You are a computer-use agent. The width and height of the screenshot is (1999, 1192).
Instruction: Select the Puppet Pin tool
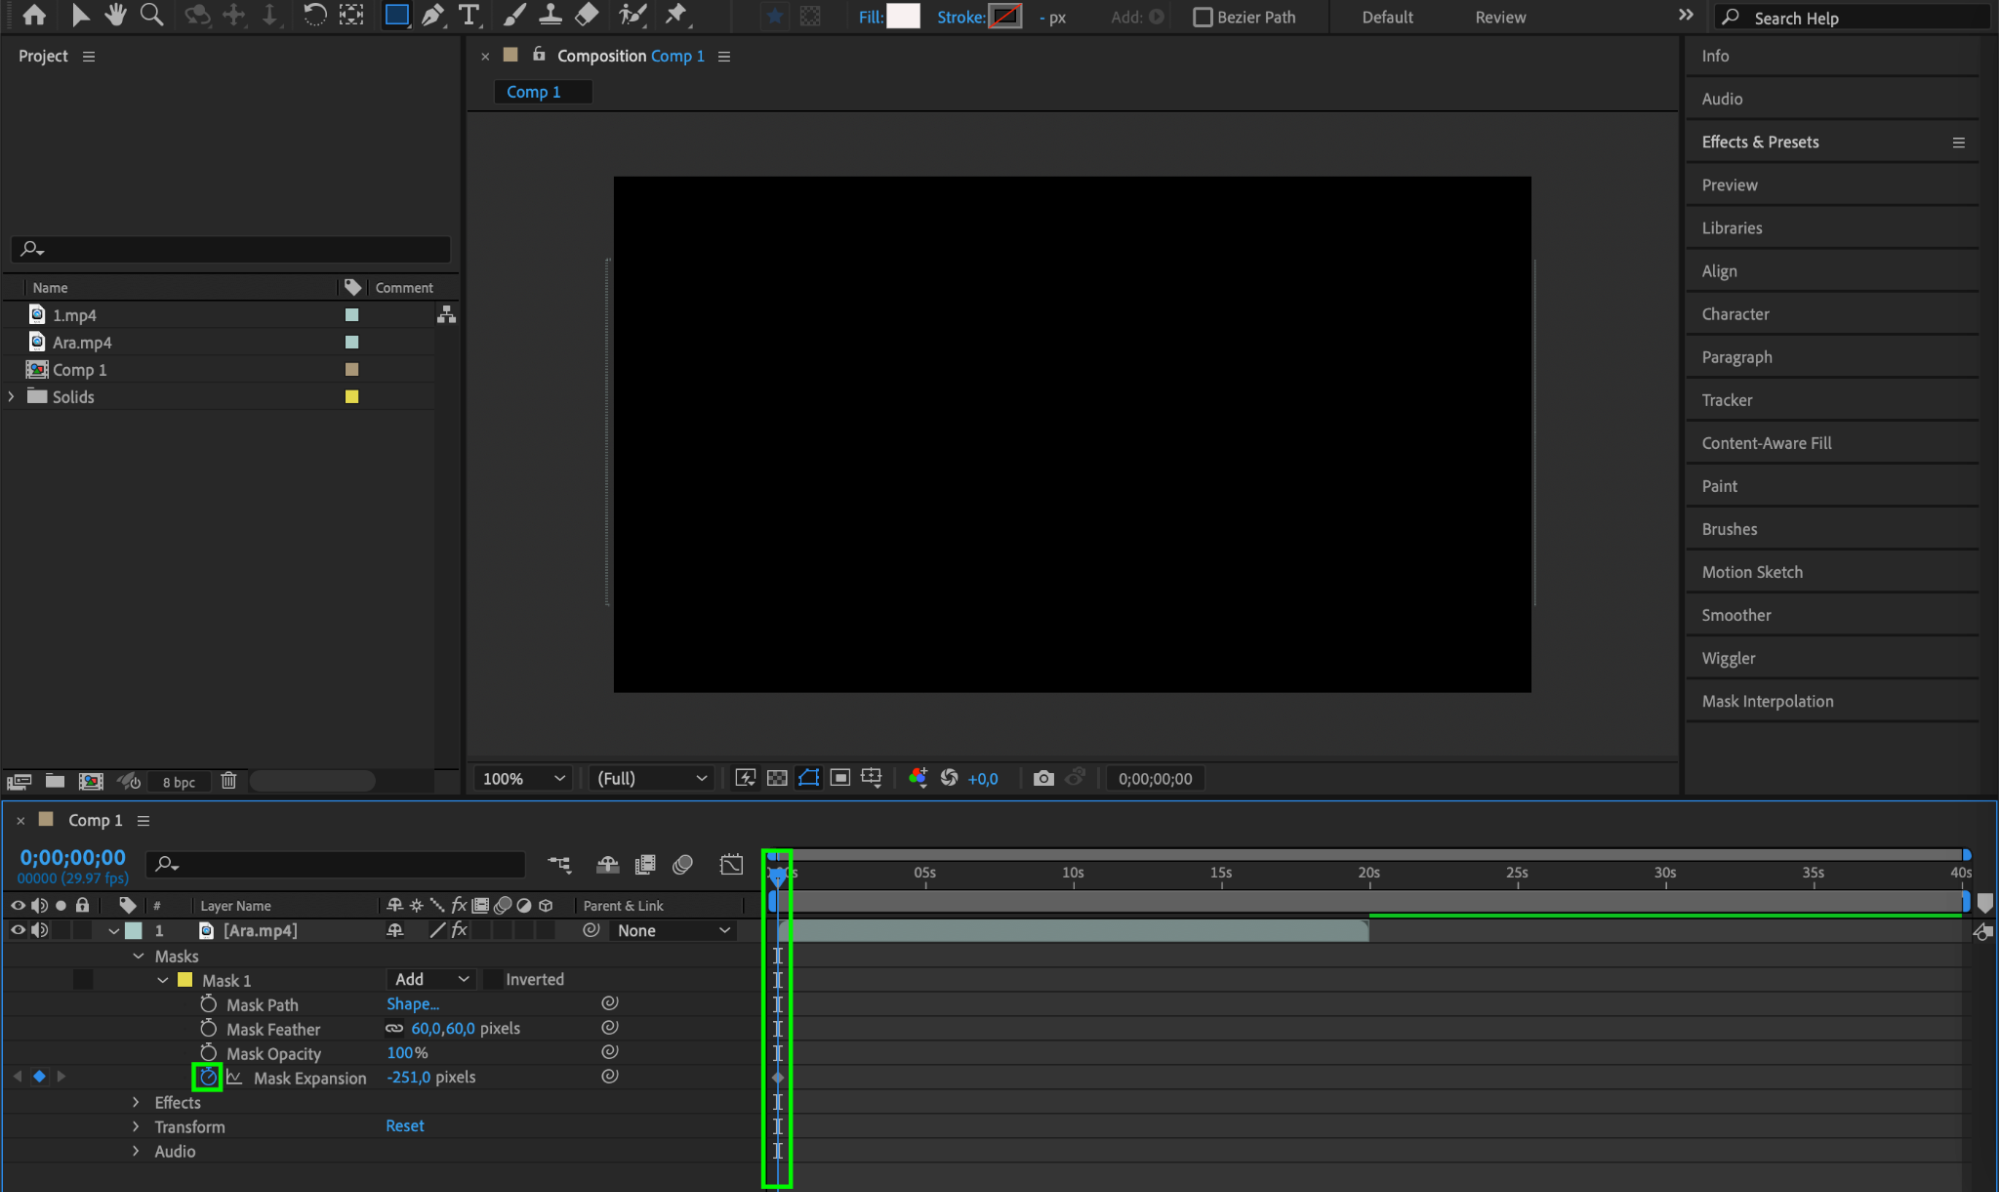pos(677,15)
